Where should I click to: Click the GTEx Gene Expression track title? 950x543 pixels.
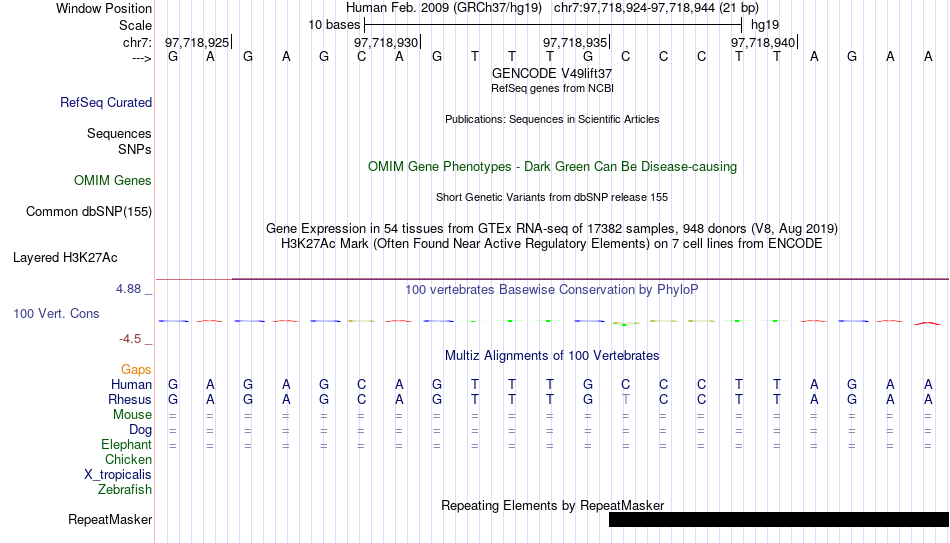pyautogui.click(x=552, y=228)
